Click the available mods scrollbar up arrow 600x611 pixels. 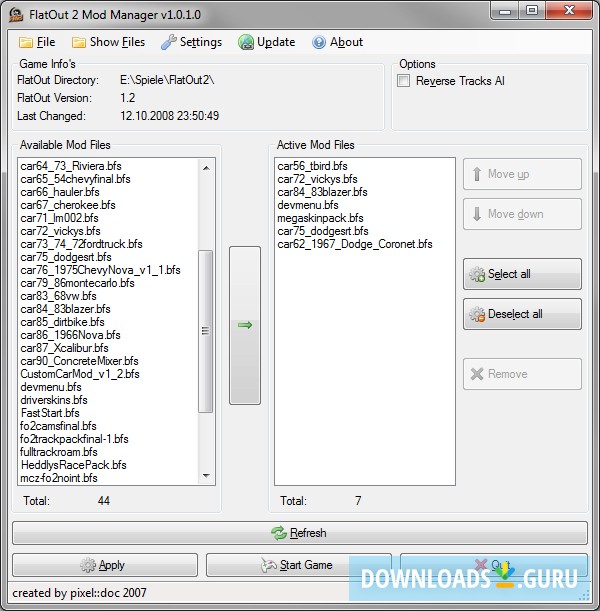tap(206, 168)
